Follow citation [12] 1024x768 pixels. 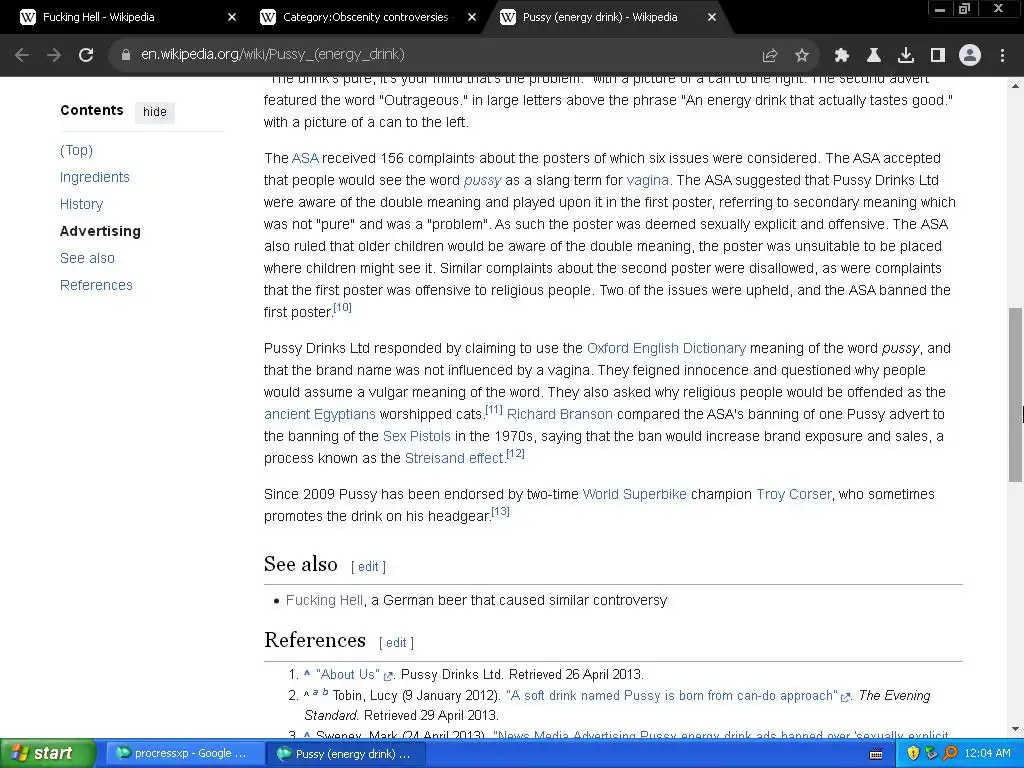click(x=515, y=453)
